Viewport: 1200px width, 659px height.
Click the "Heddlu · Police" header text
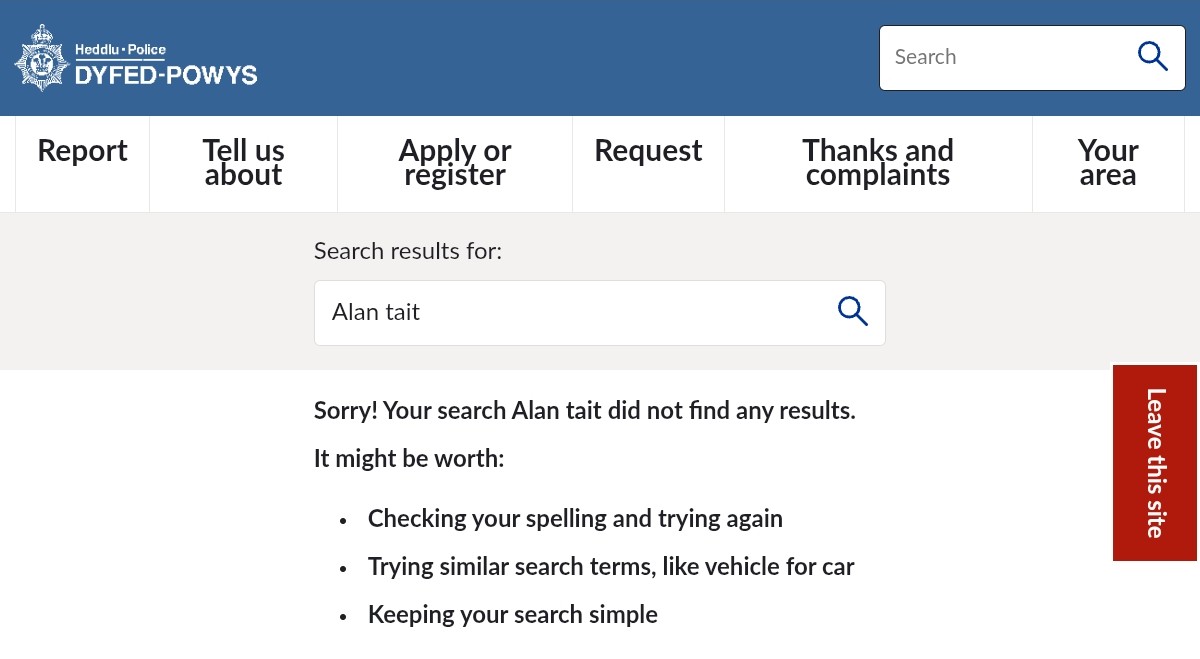tap(120, 49)
